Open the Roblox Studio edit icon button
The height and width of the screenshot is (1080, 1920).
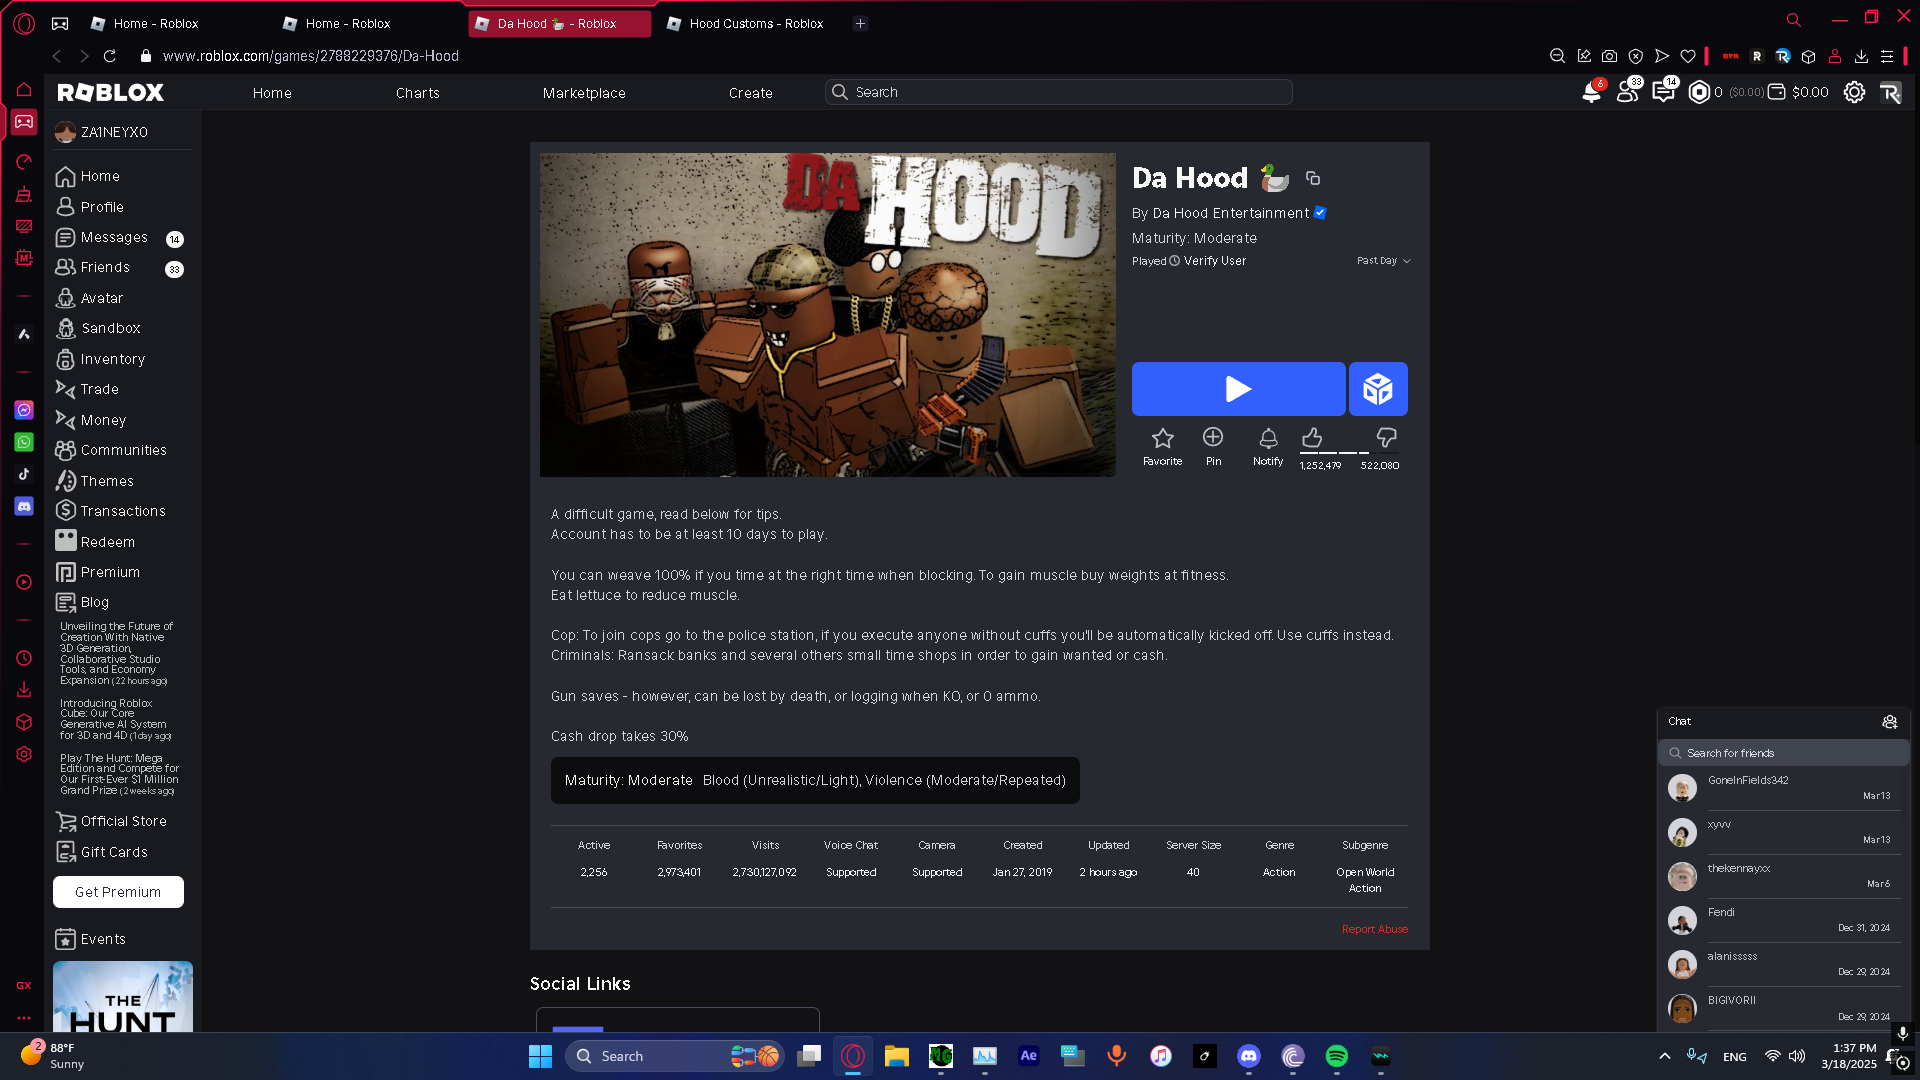(1377, 389)
